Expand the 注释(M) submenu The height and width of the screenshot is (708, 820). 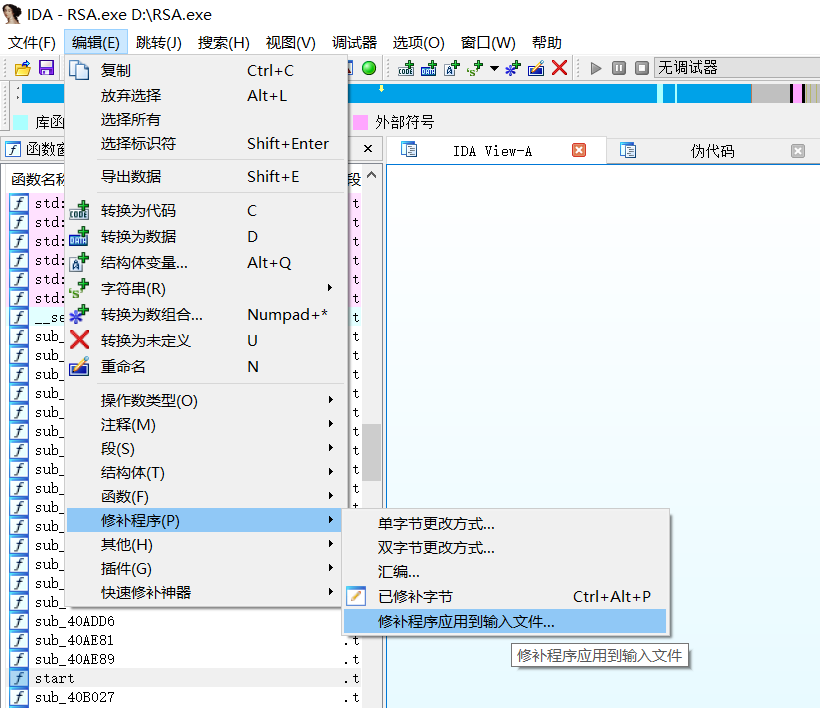point(205,425)
